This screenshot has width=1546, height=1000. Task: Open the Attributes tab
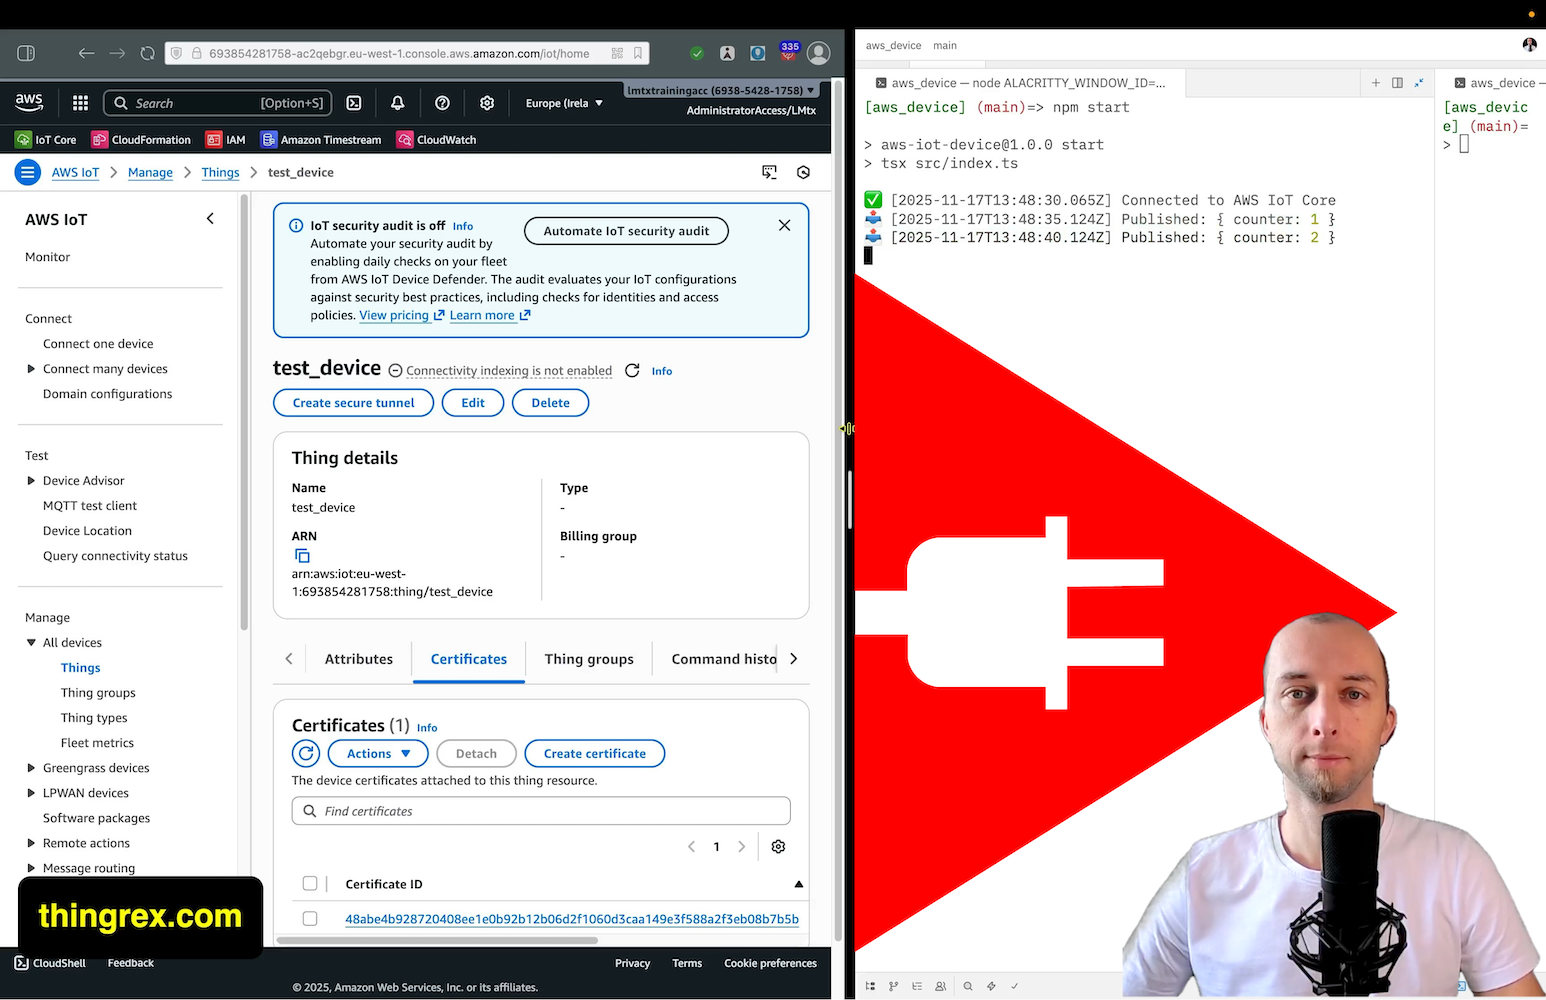click(x=358, y=658)
